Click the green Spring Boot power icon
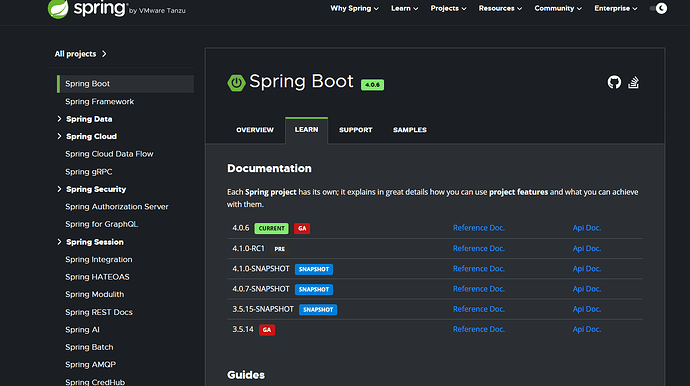Viewport: 690px width, 386px height. [236, 82]
